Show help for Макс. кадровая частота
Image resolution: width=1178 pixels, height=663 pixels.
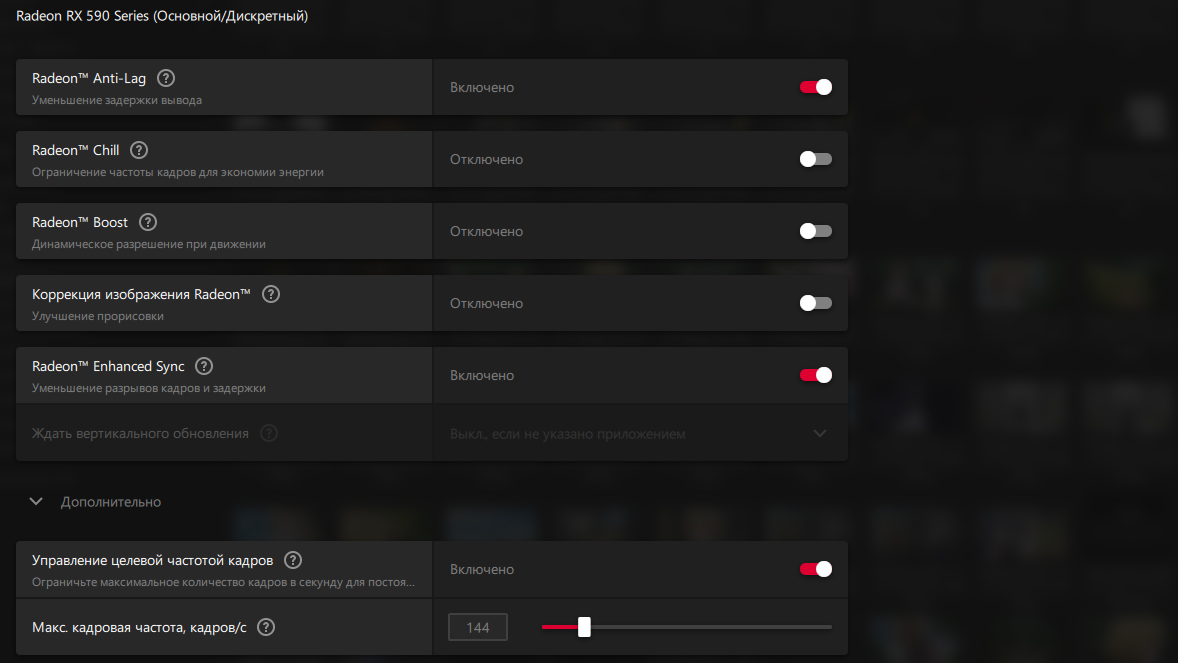[266, 627]
